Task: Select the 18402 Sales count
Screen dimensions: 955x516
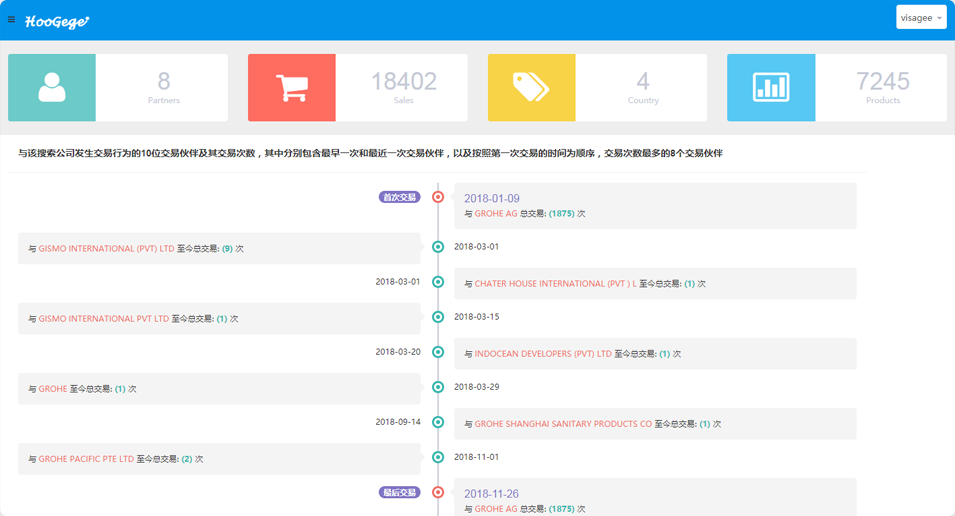Action: pos(404,81)
